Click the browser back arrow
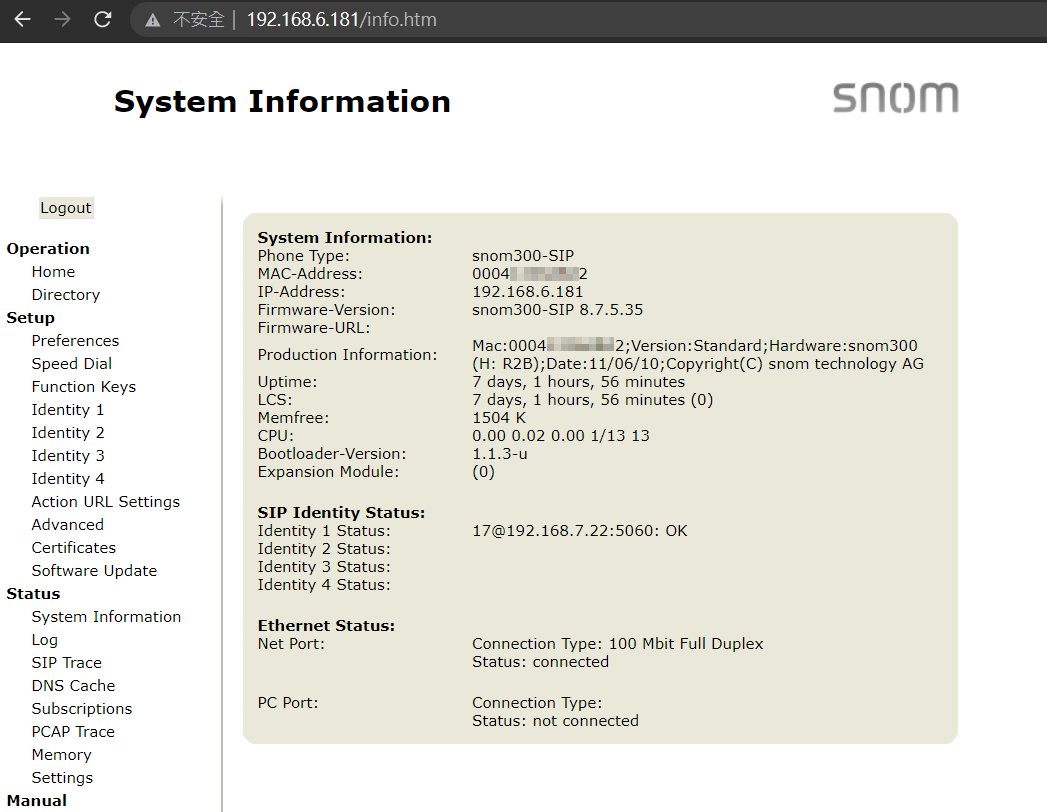 point(22,19)
